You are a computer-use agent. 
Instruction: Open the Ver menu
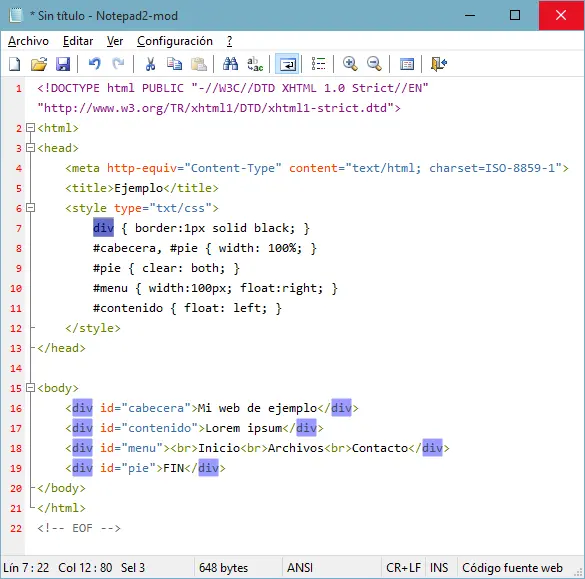pyautogui.click(x=115, y=41)
